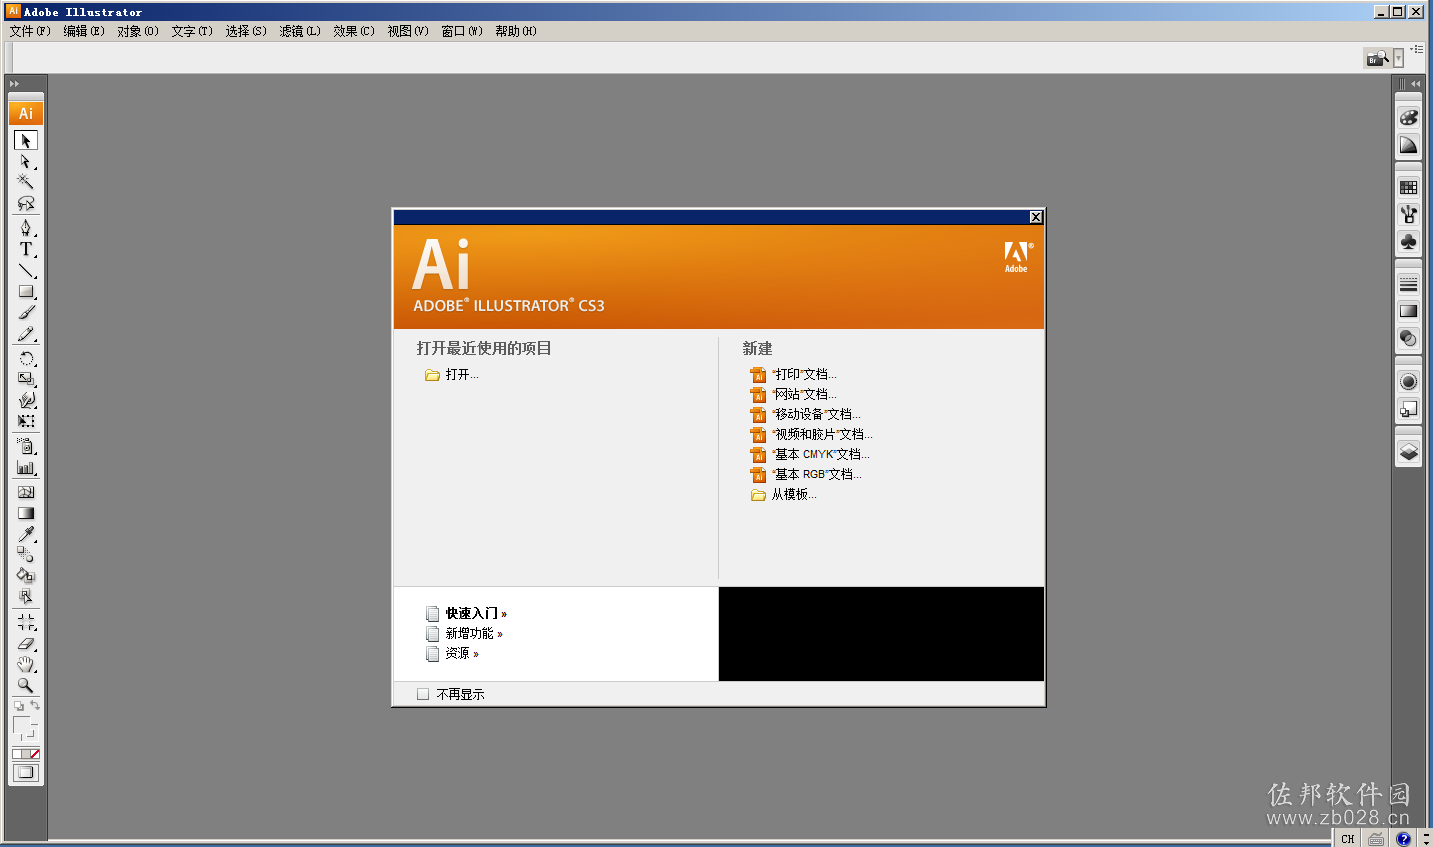The height and width of the screenshot is (847, 1433).
Task: Show the Swatches panel grid icon
Action: pyautogui.click(x=1408, y=187)
